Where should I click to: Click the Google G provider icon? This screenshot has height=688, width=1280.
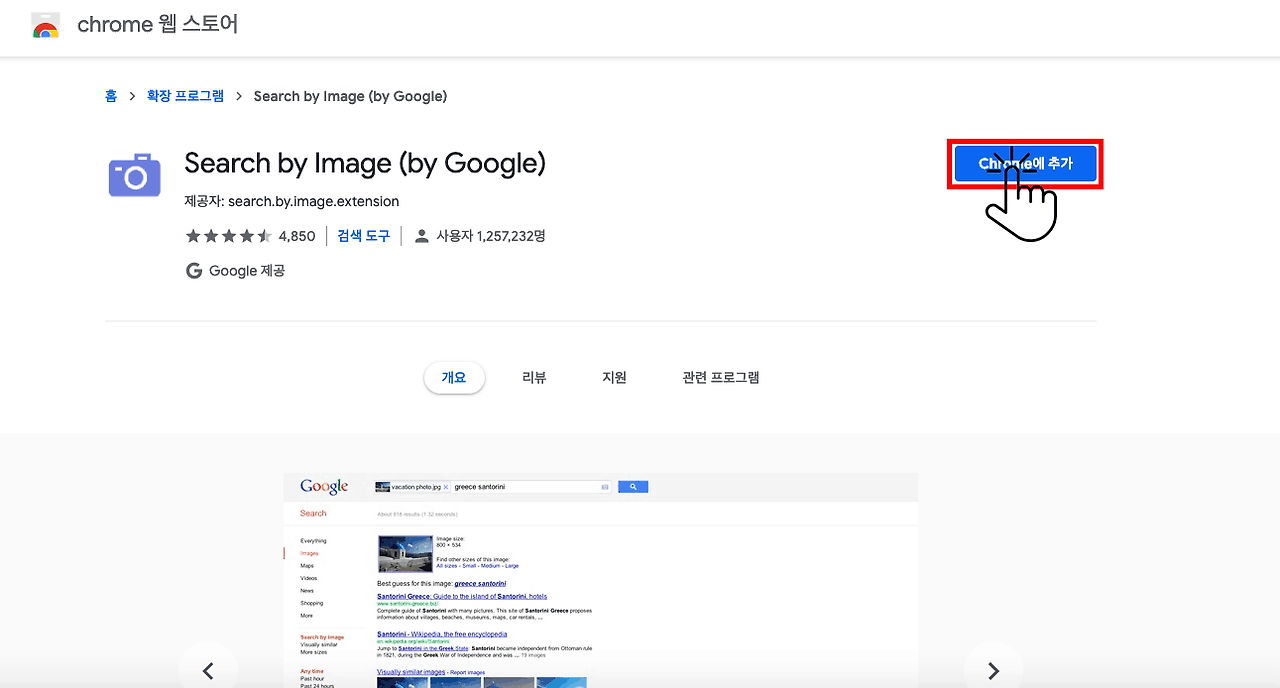194,270
